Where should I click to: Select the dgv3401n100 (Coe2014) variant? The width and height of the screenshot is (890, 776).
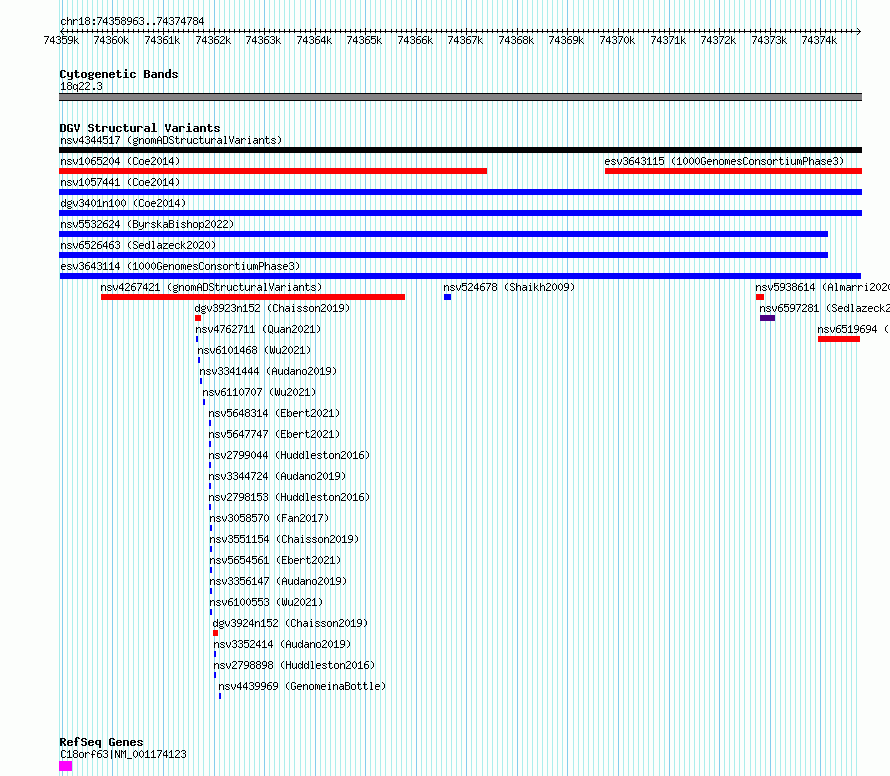click(123, 203)
